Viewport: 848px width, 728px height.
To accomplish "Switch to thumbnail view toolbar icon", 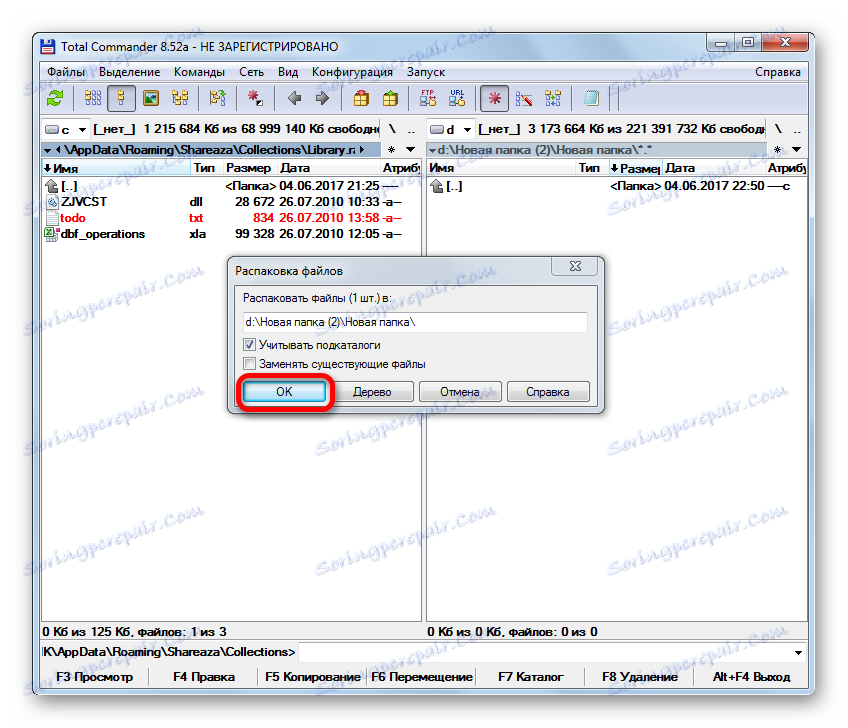I will point(151,98).
